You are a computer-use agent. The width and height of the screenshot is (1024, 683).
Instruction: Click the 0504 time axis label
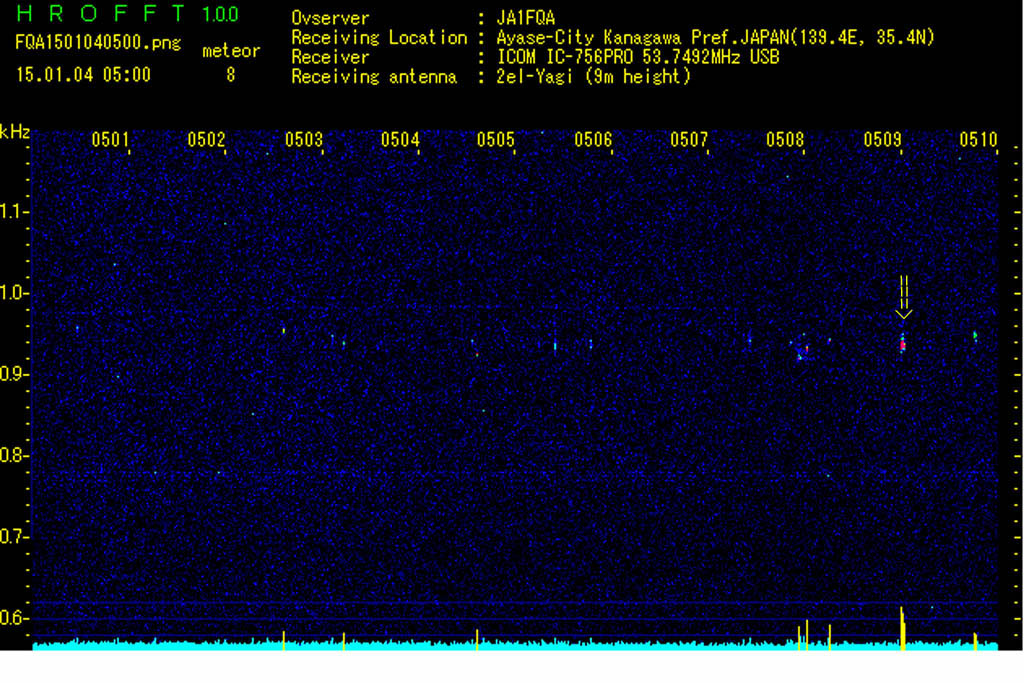[x=400, y=140]
